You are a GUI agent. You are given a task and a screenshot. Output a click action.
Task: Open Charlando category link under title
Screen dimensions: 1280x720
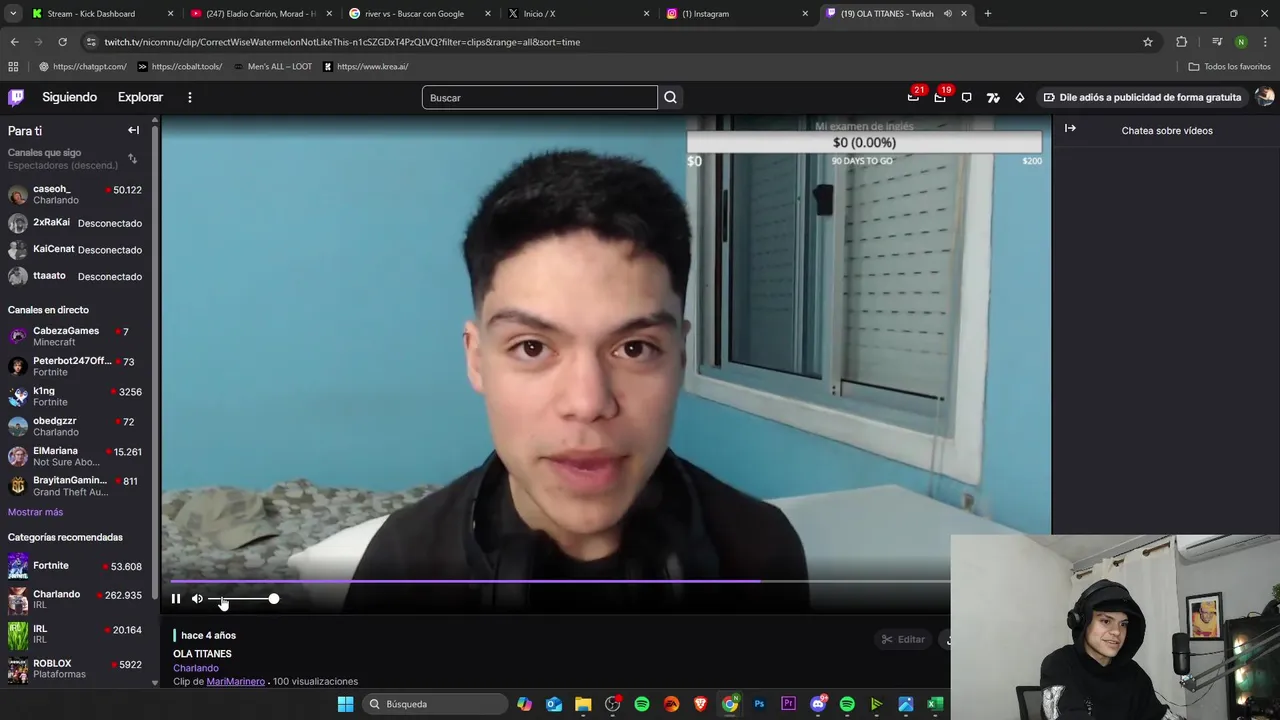tap(195, 668)
